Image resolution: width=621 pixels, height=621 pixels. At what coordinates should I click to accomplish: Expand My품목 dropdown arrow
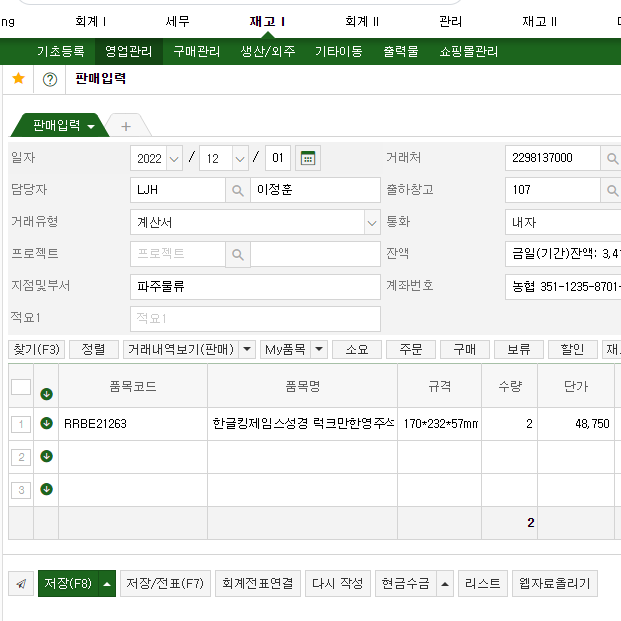tap(319, 349)
